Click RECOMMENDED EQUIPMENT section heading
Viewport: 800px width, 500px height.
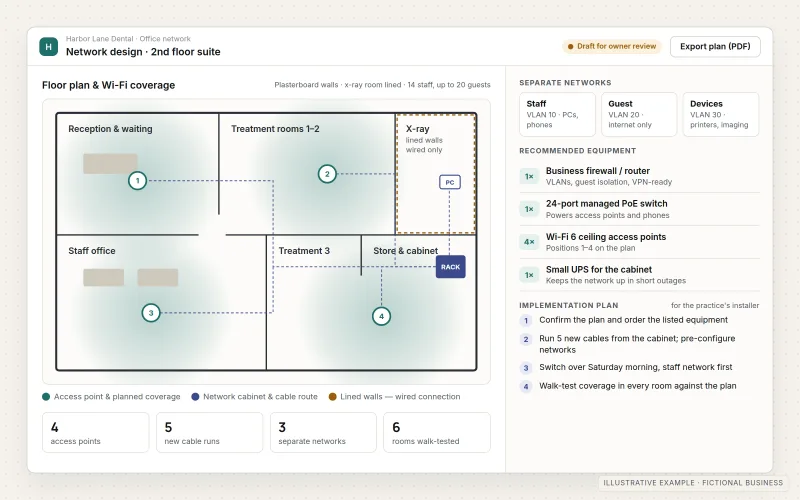(x=578, y=151)
